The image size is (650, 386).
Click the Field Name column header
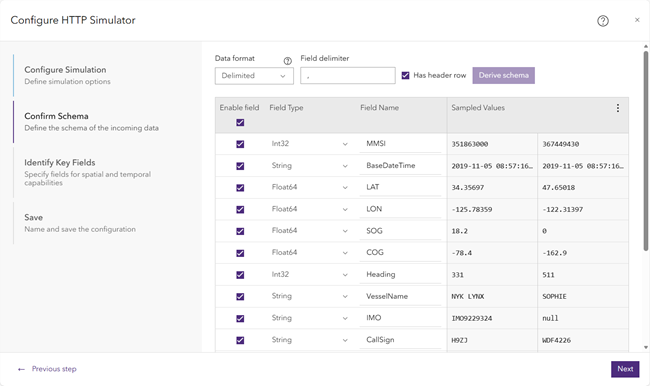[x=379, y=108]
